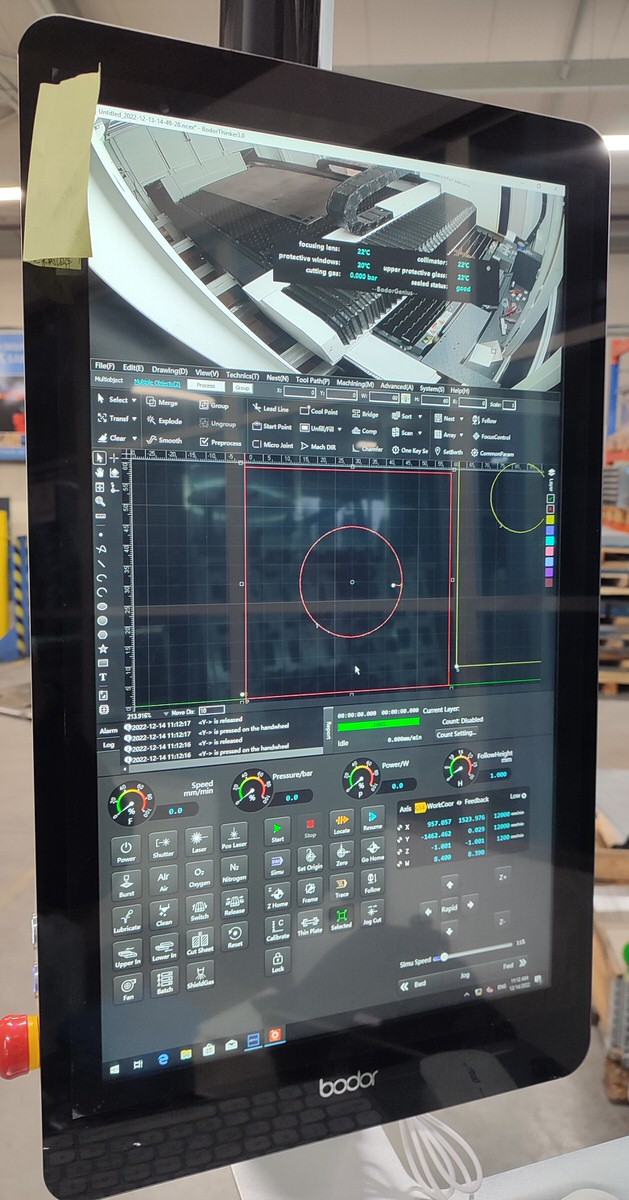Click the FollowHeight value field

[497, 775]
